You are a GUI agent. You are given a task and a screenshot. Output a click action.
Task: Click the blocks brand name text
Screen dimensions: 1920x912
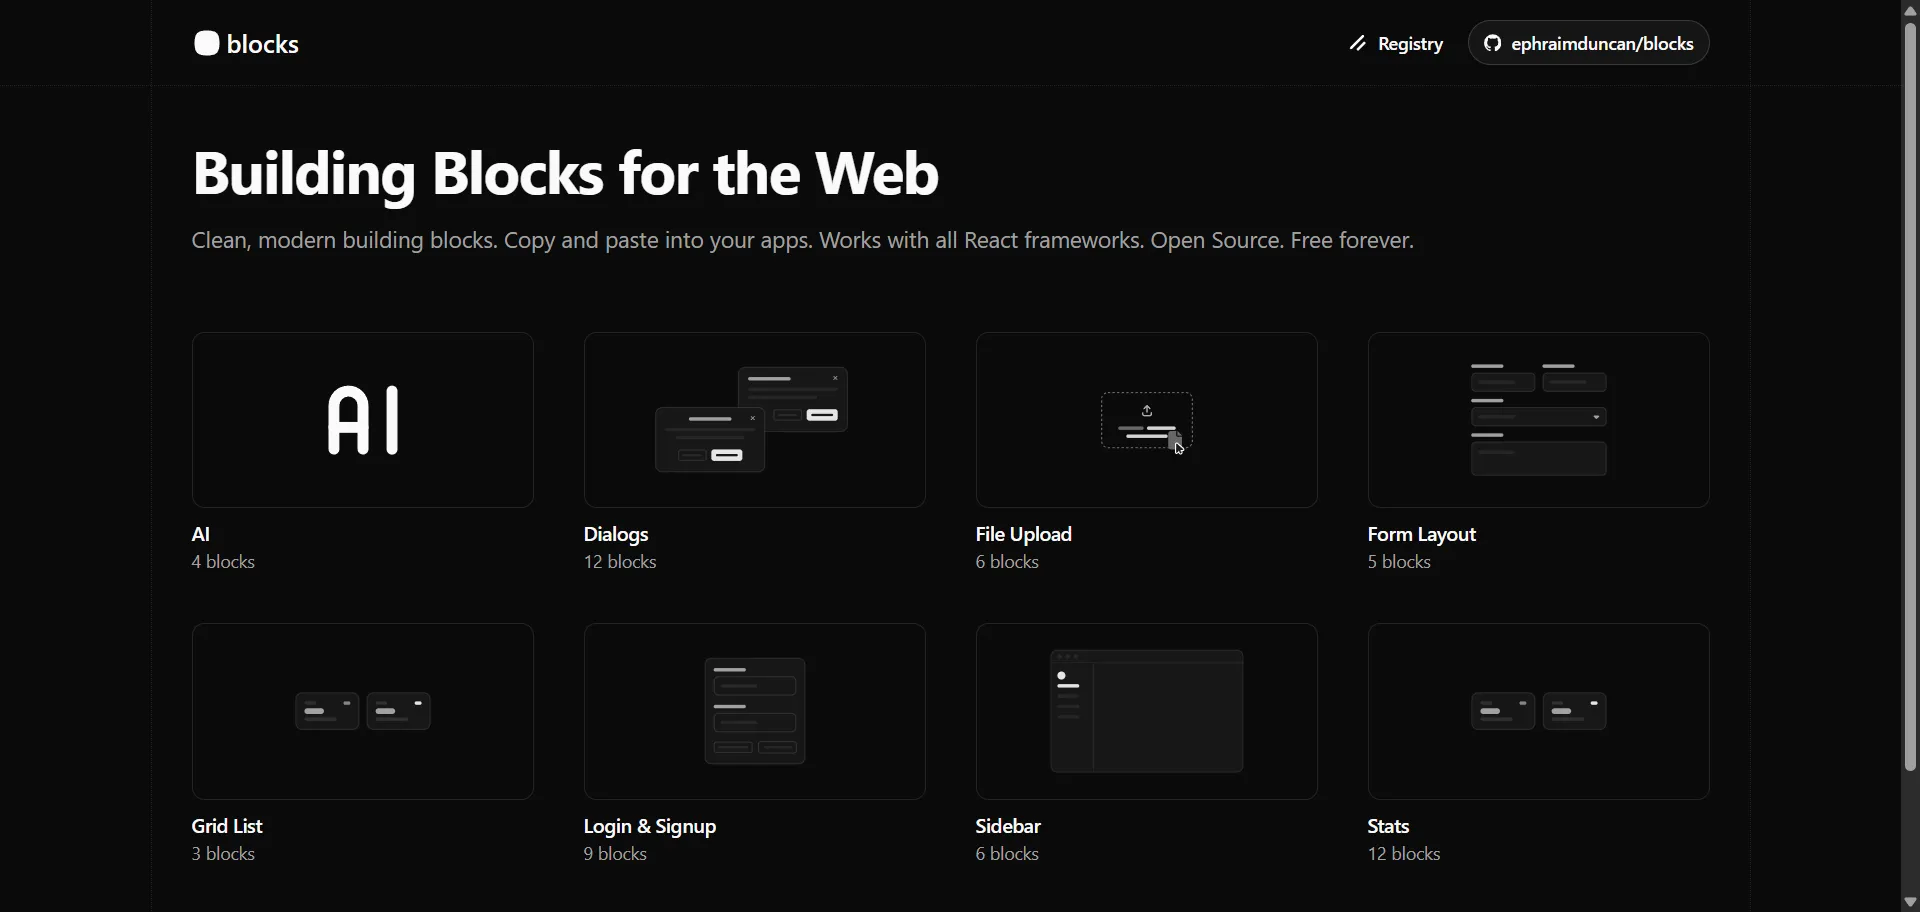263,44
